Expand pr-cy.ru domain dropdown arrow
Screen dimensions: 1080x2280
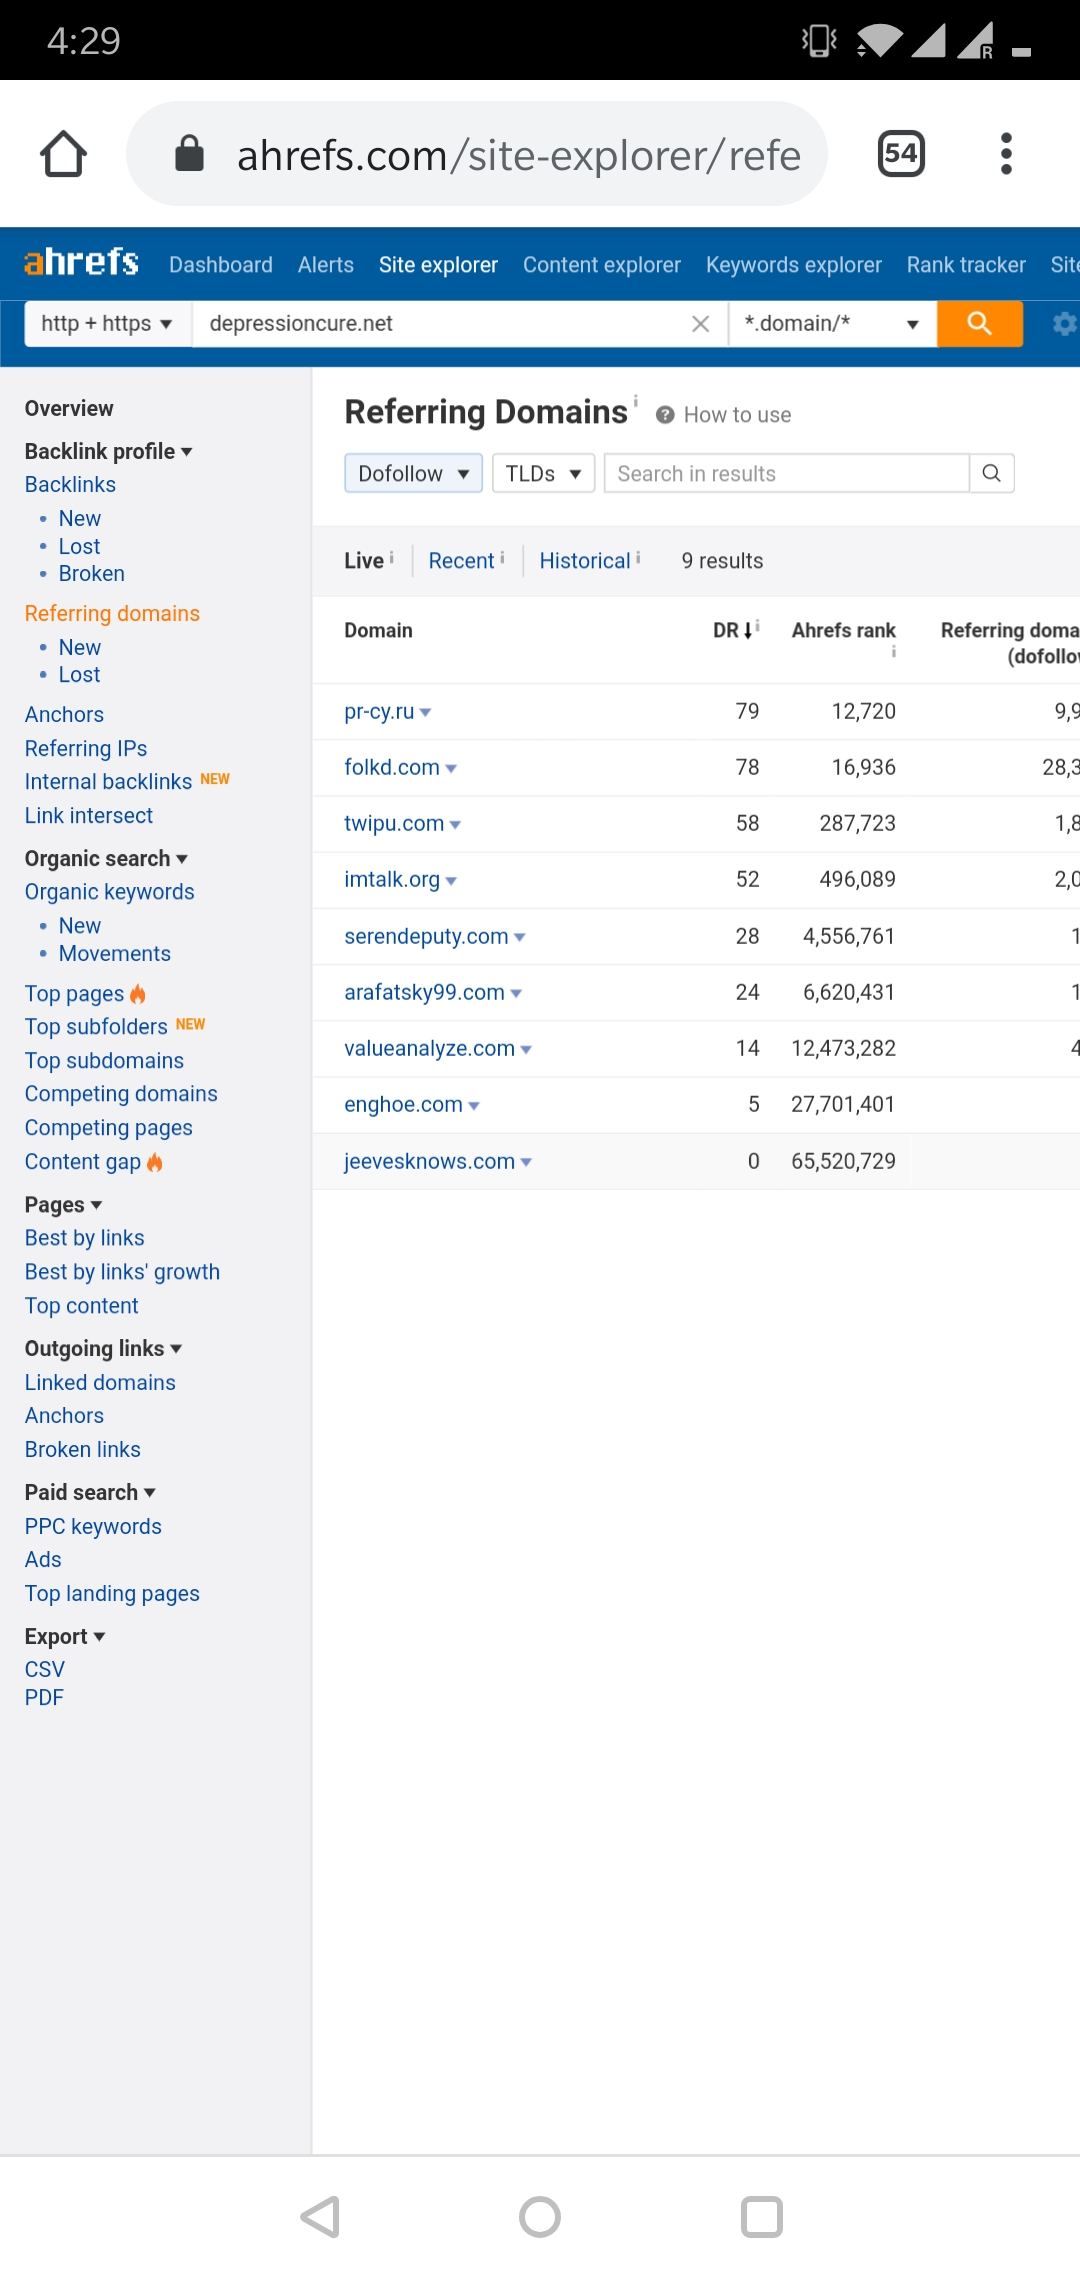(425, 713)
